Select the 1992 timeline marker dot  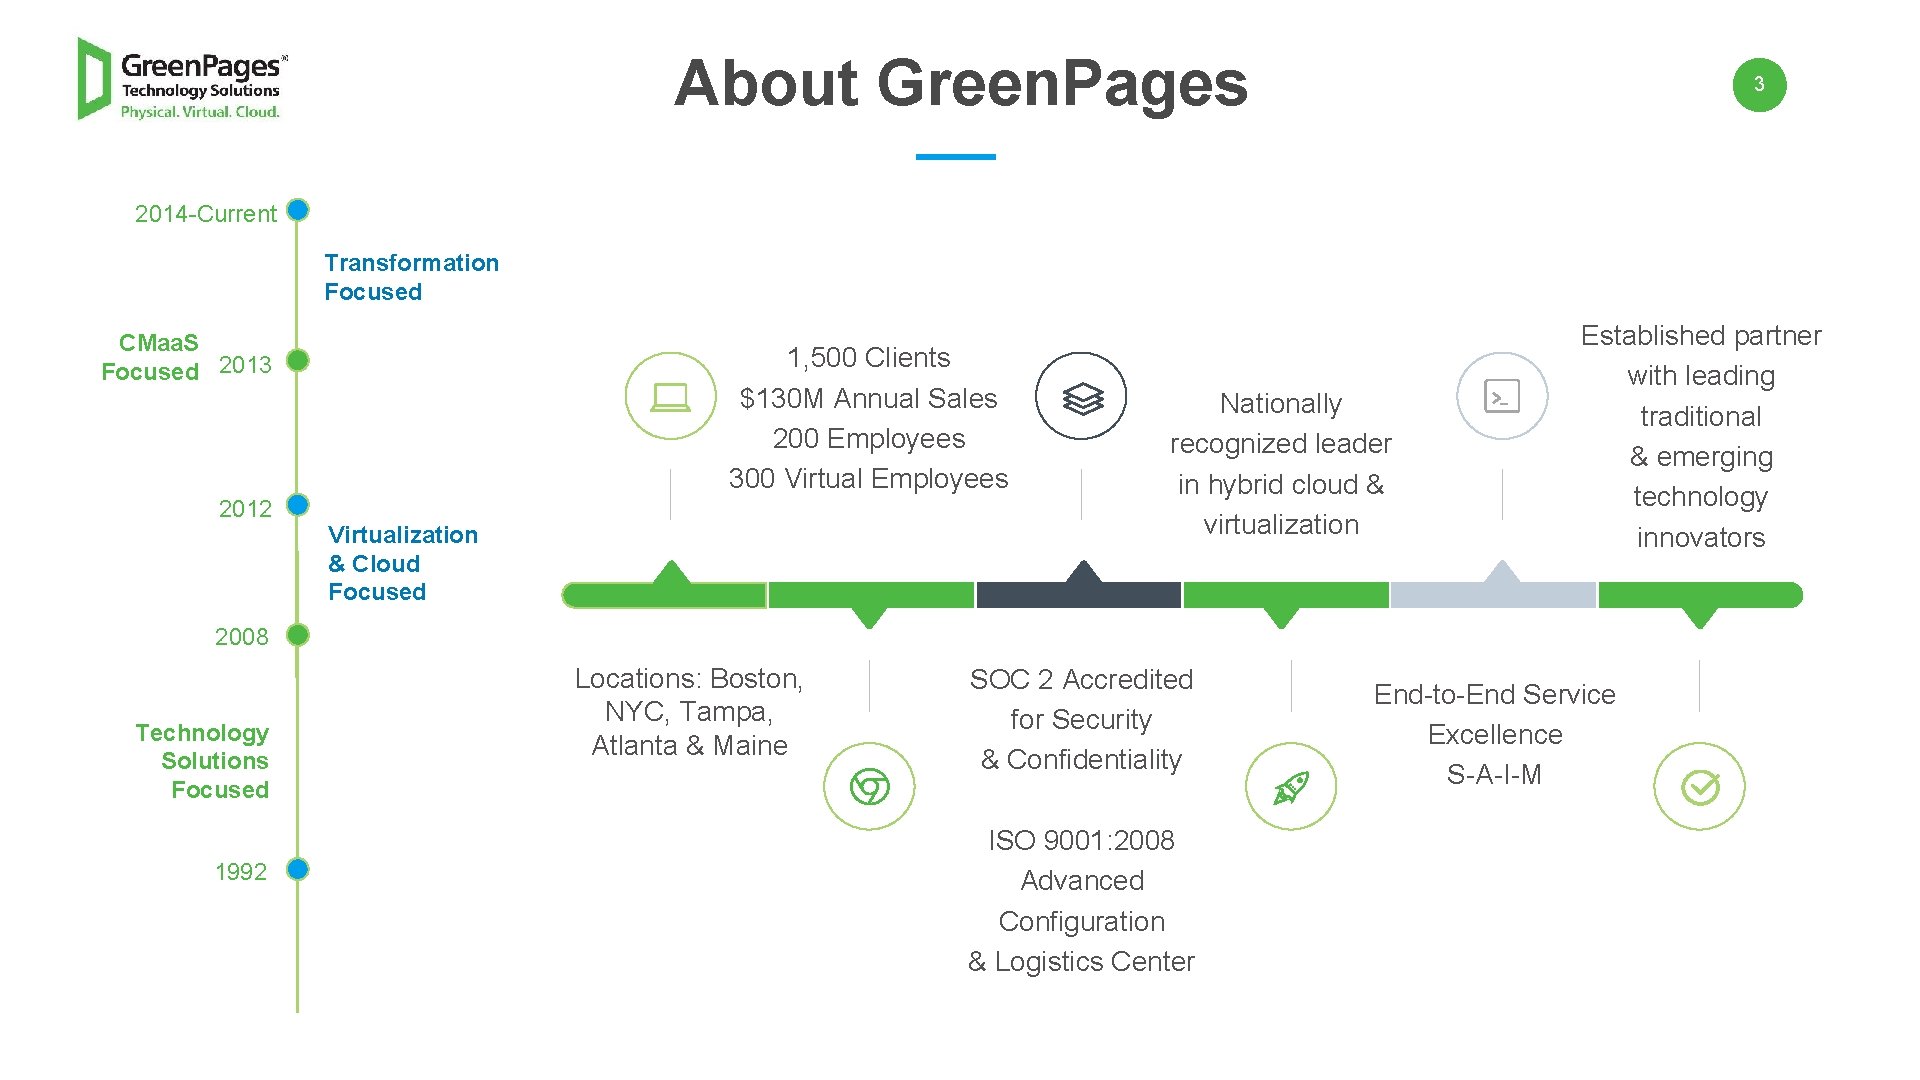coord(298,869)
